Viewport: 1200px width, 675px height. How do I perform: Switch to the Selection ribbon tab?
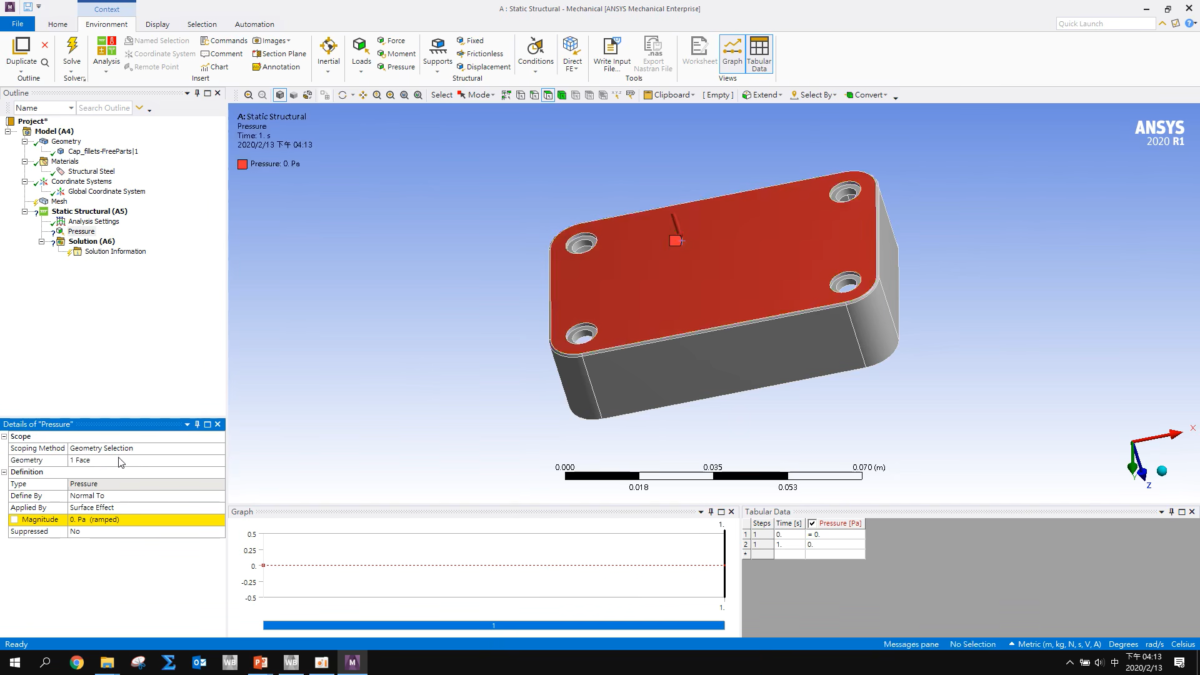[202, 24]
